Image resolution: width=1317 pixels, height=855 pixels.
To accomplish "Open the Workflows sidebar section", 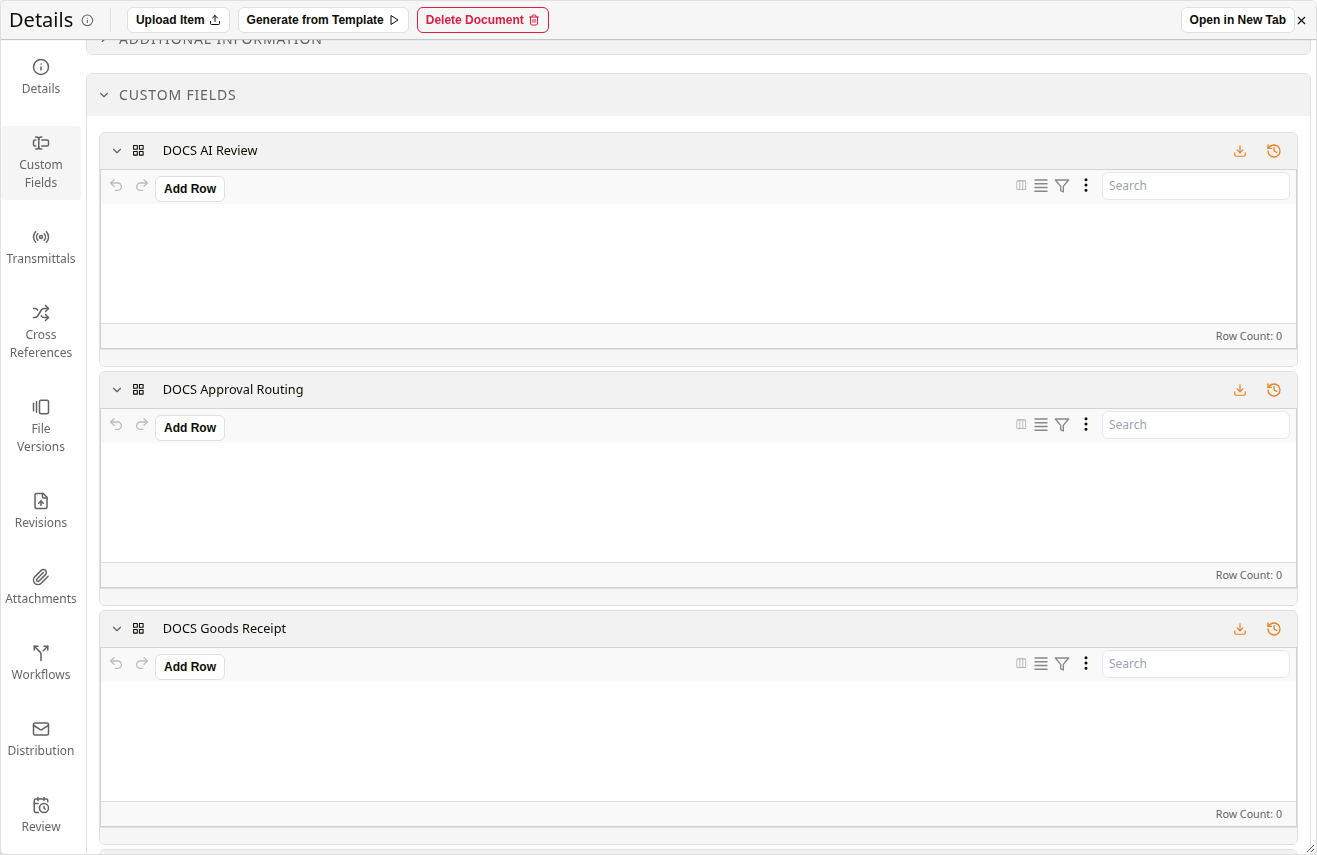I will point(41,663).
